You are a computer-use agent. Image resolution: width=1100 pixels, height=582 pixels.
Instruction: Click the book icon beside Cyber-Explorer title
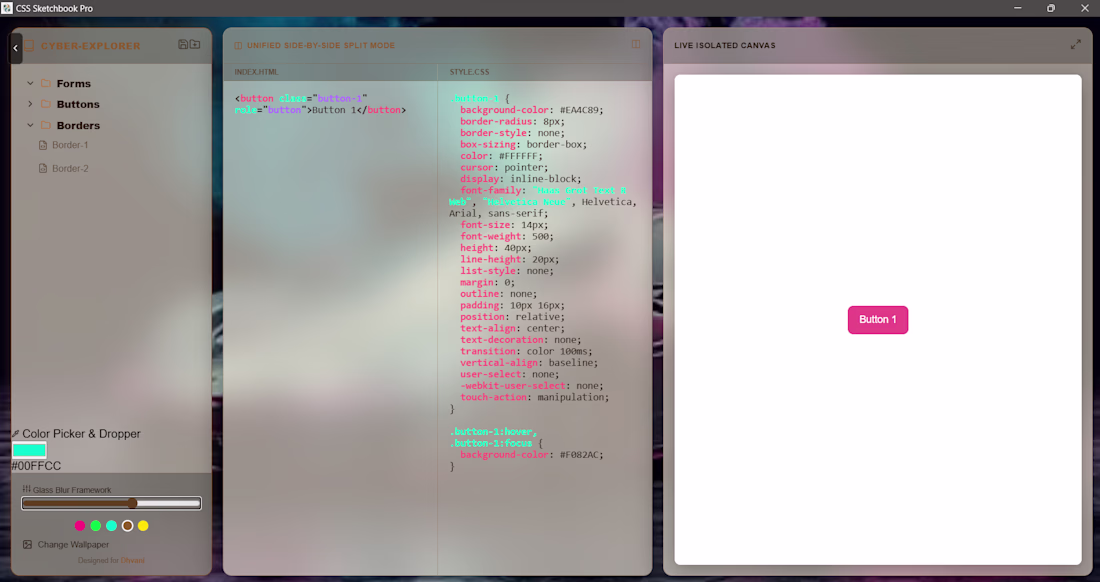(29, 46)
